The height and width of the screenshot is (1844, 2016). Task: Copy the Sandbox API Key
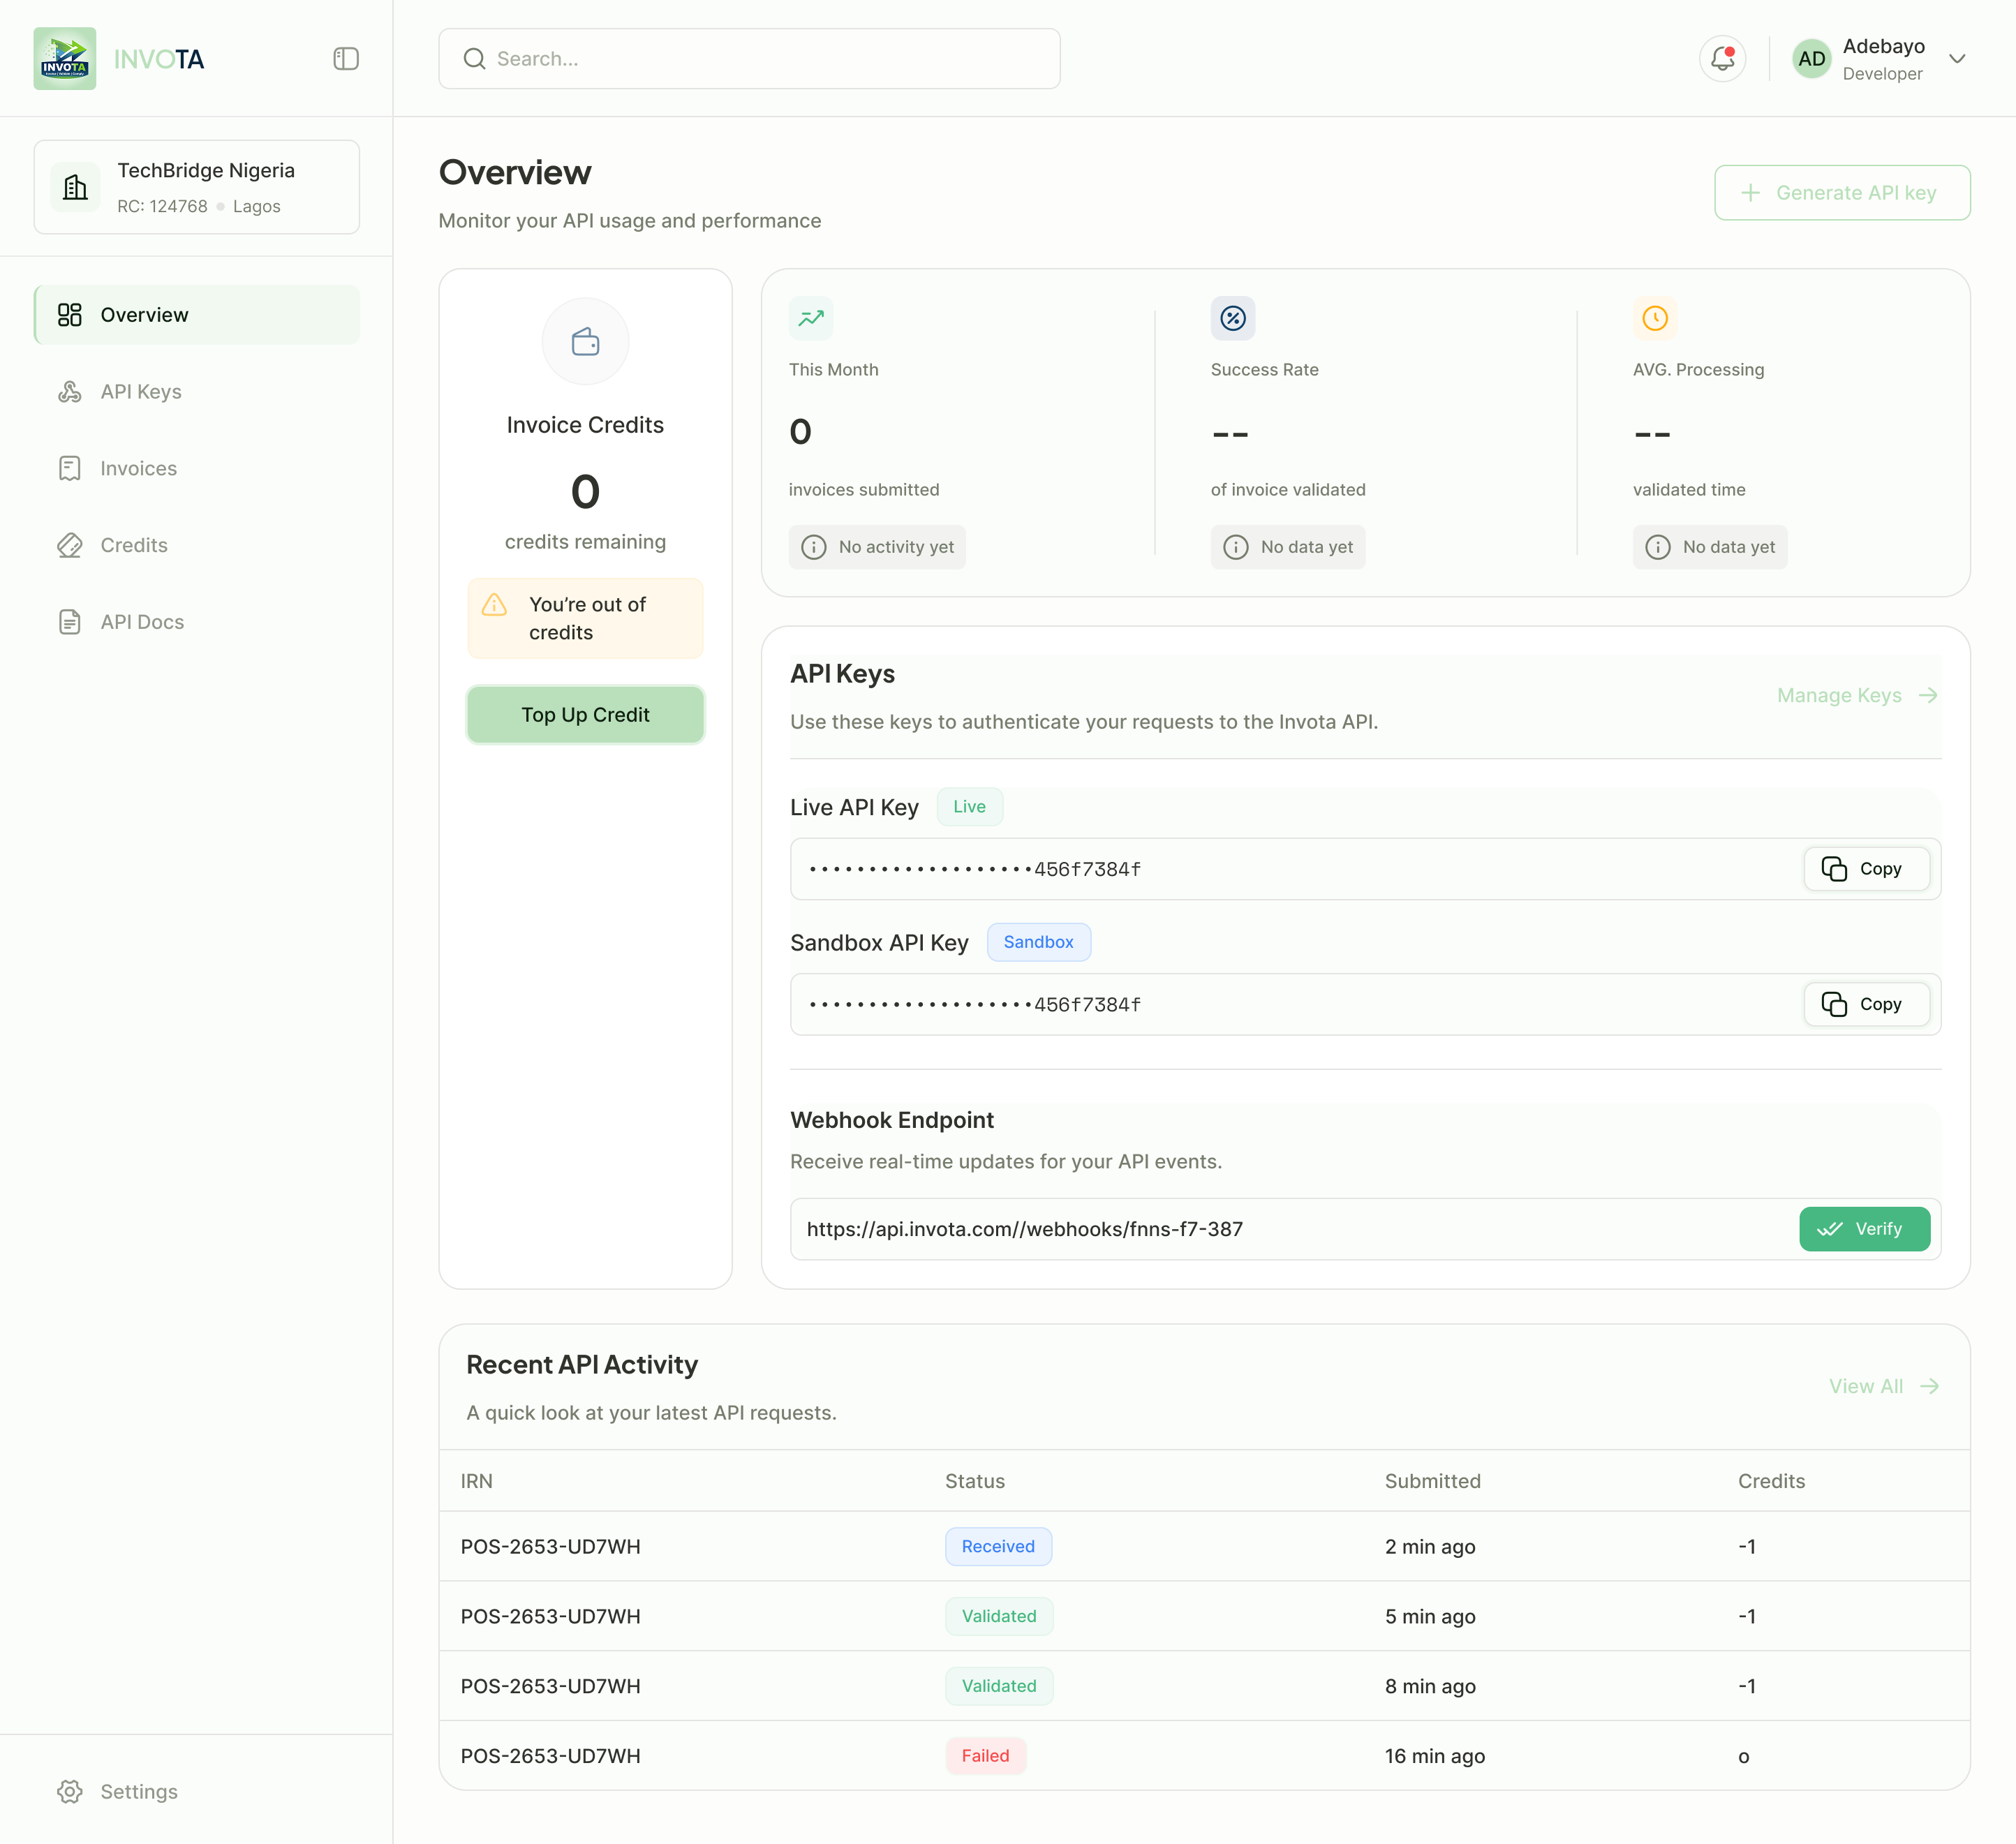click(1866, 1004)
